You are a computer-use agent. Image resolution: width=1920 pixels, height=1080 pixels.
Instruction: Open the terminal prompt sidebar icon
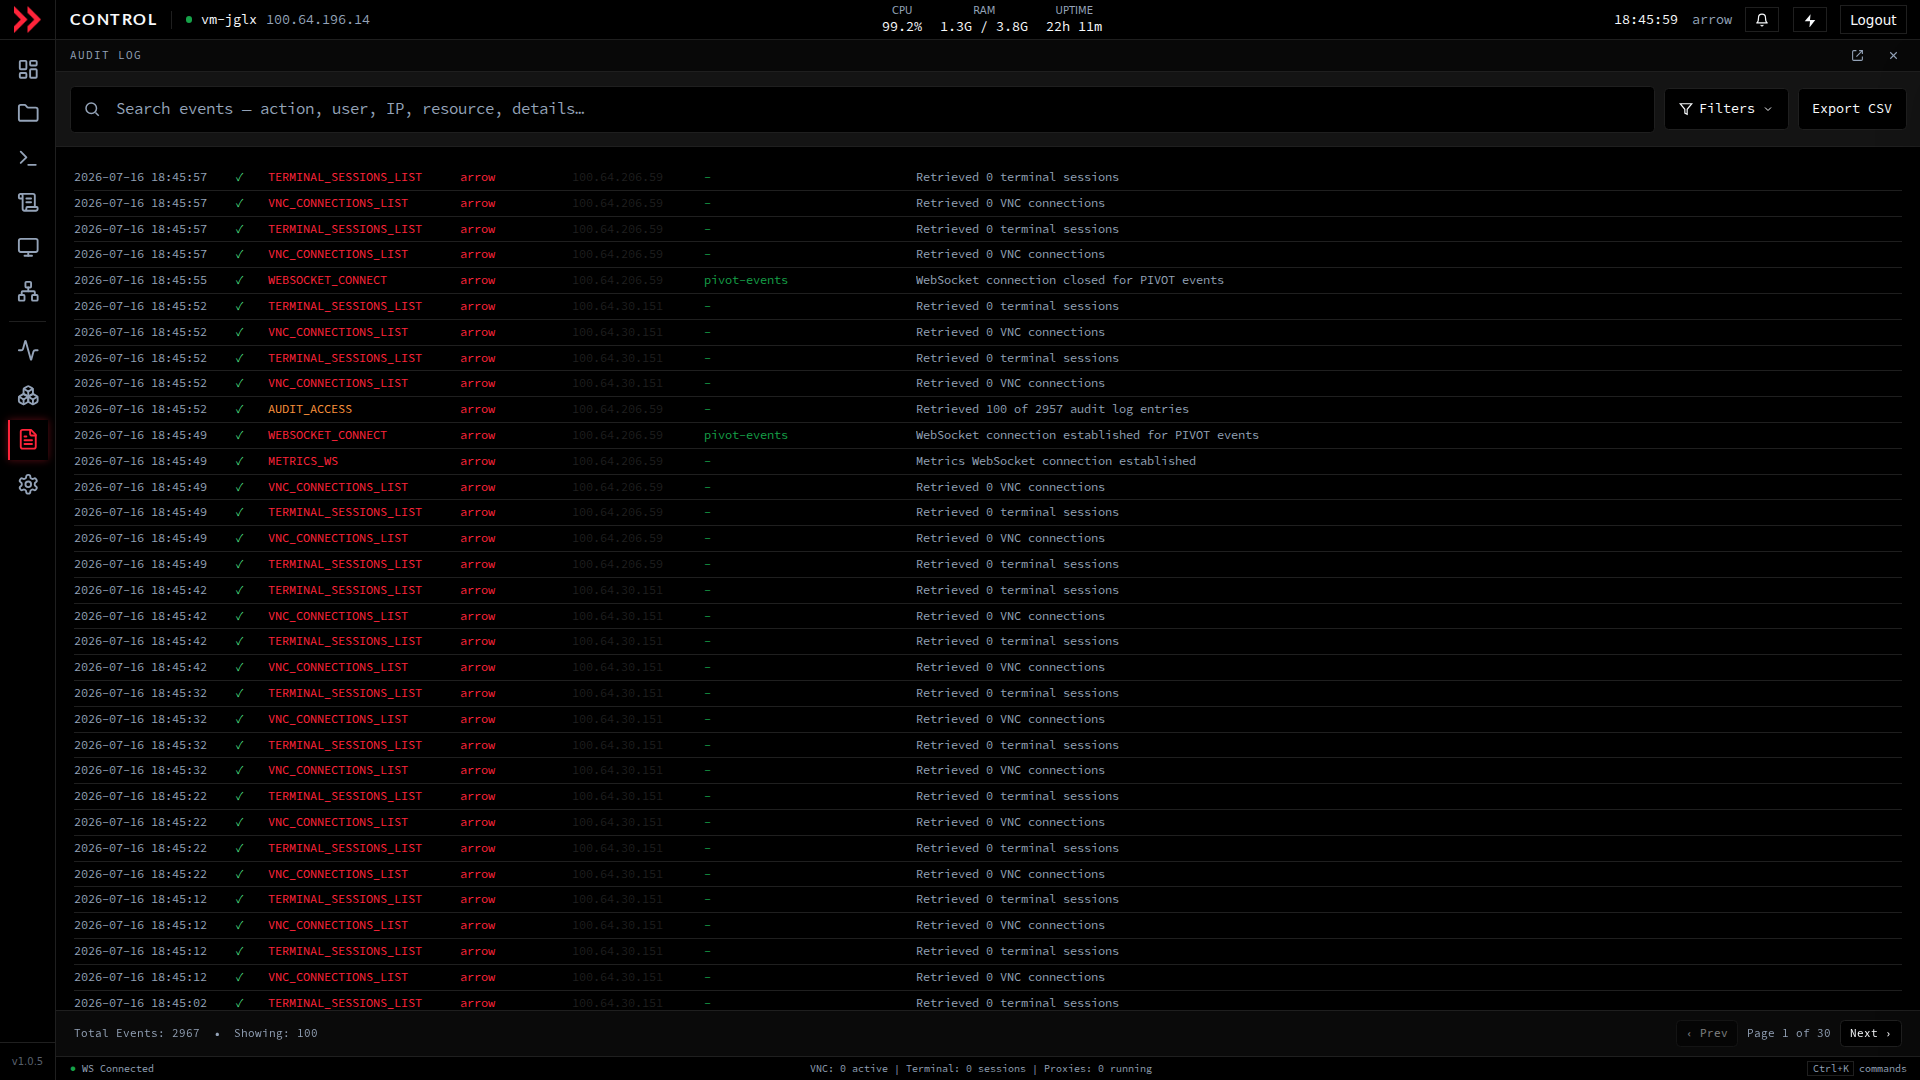tap(28, 158)
